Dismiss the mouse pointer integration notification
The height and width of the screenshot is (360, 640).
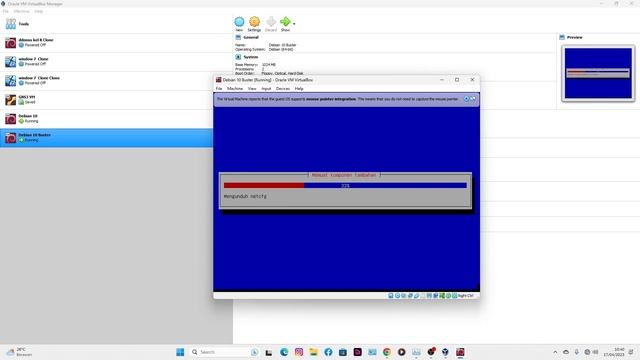[x=467, y=99]
